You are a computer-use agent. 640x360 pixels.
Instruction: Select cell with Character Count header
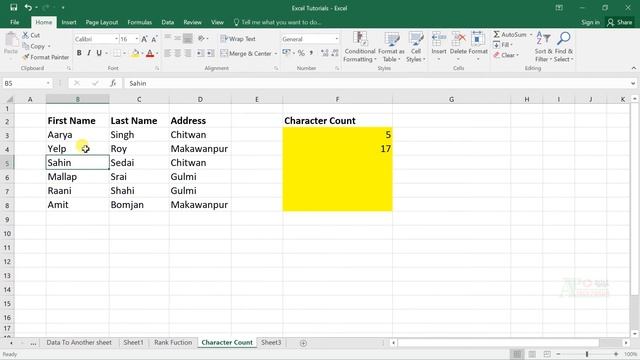click(x=338, y=120)
